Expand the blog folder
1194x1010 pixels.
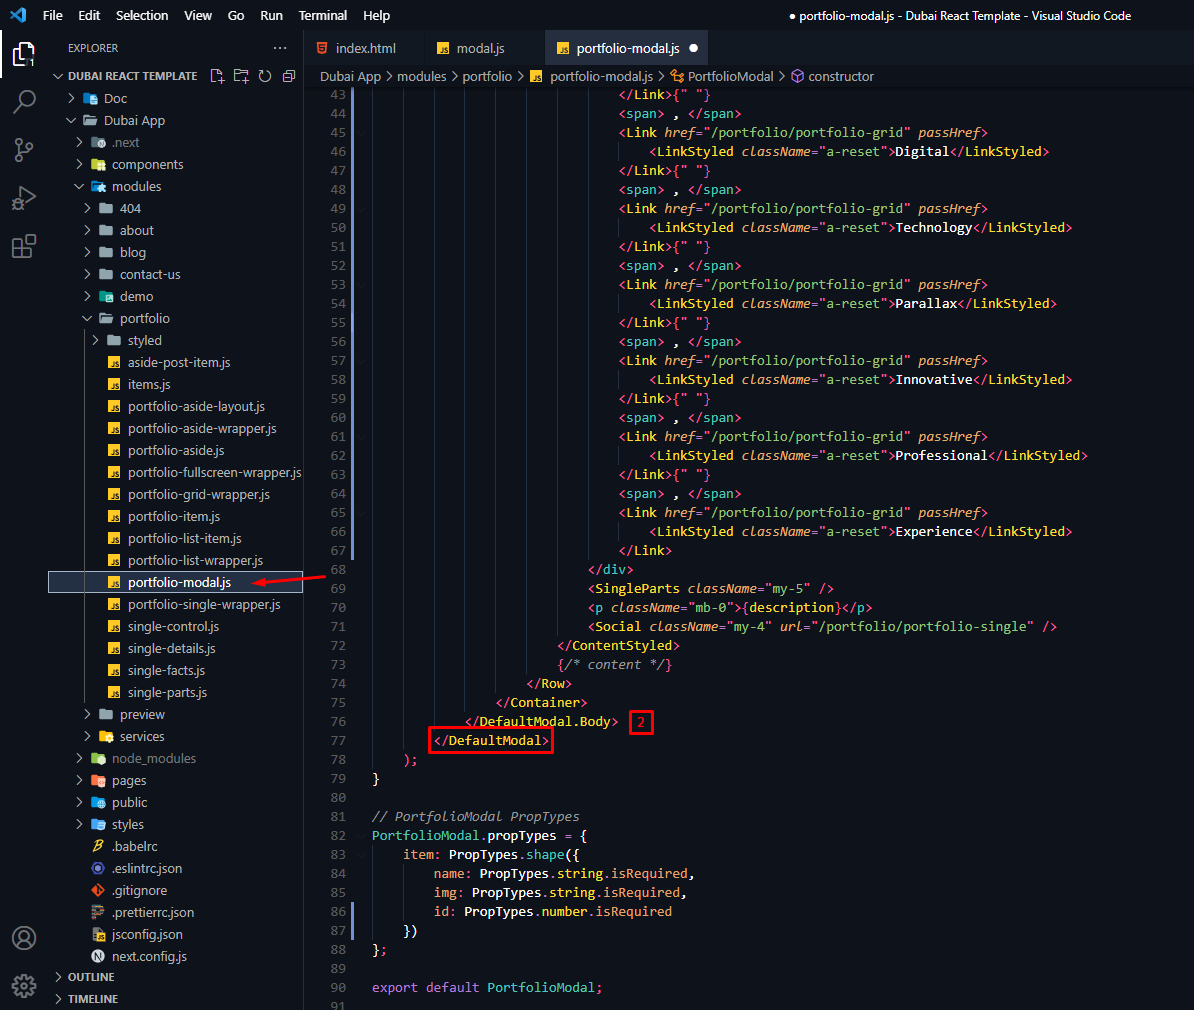[x=132, y=252]
